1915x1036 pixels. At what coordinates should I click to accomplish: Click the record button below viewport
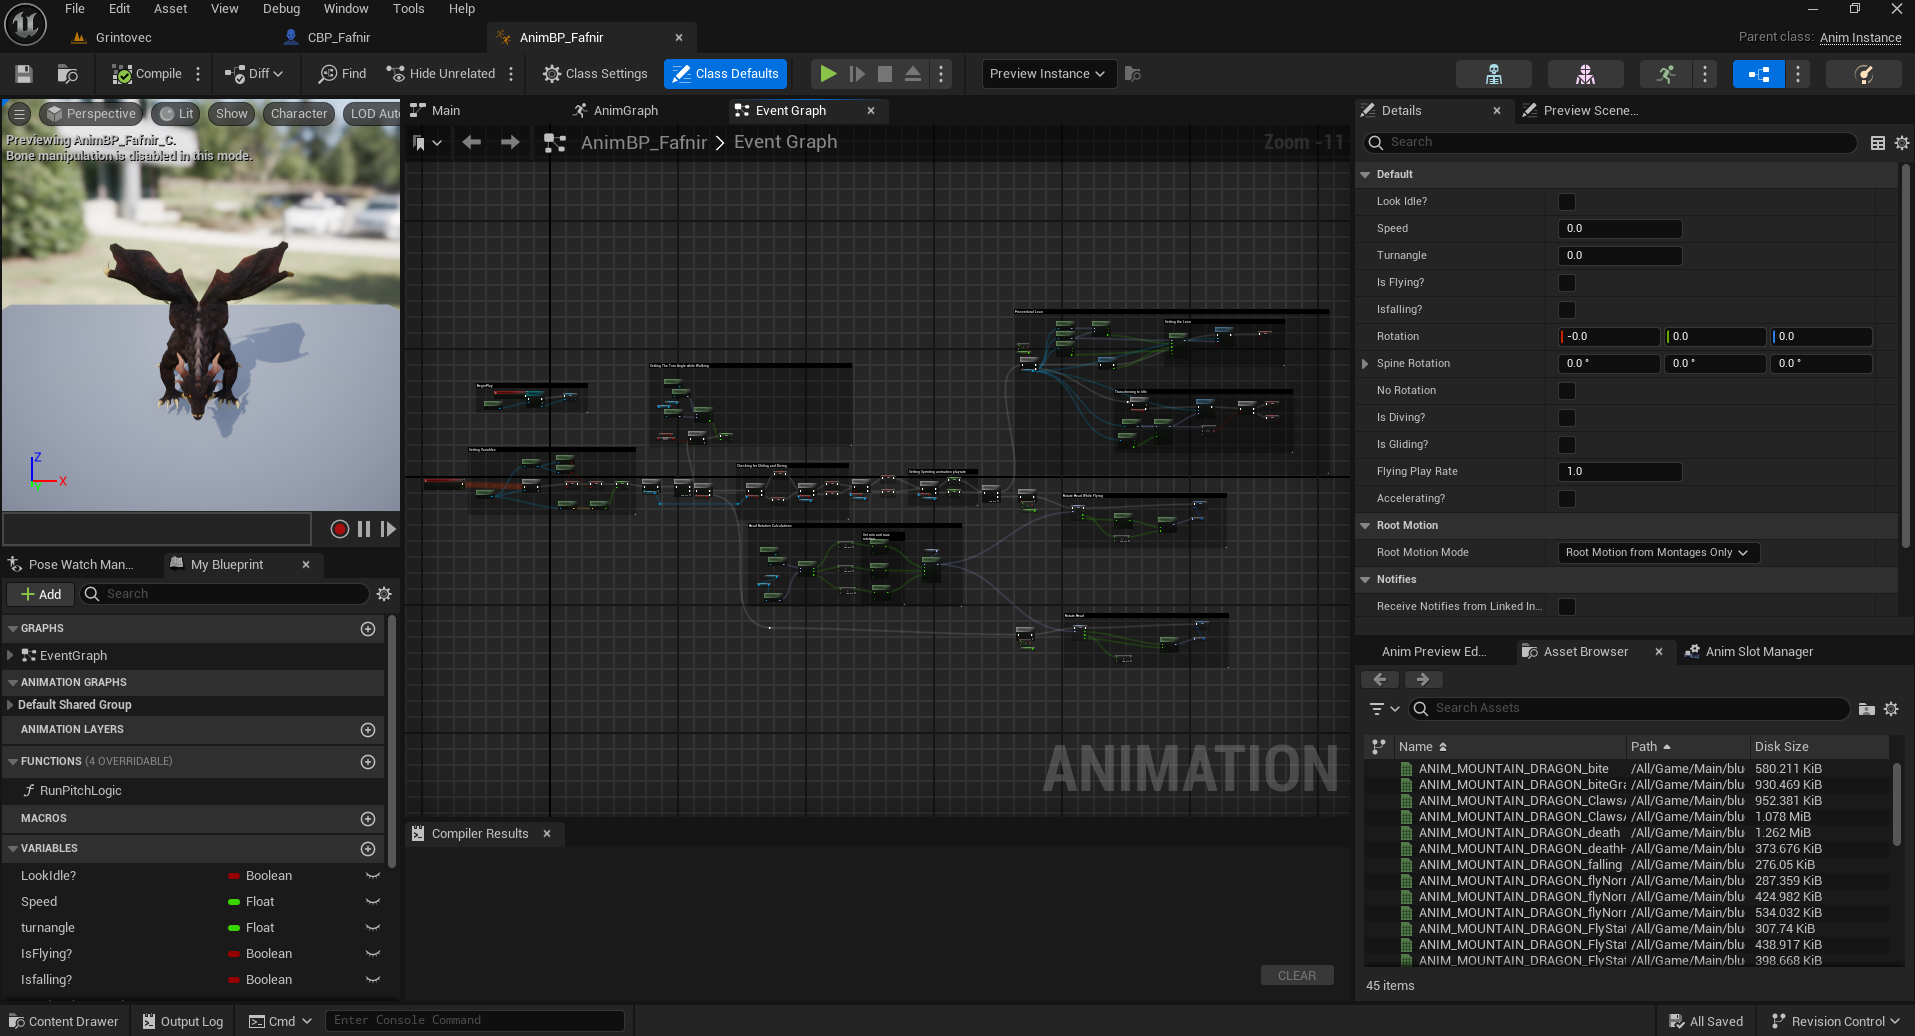coord(340,529)
